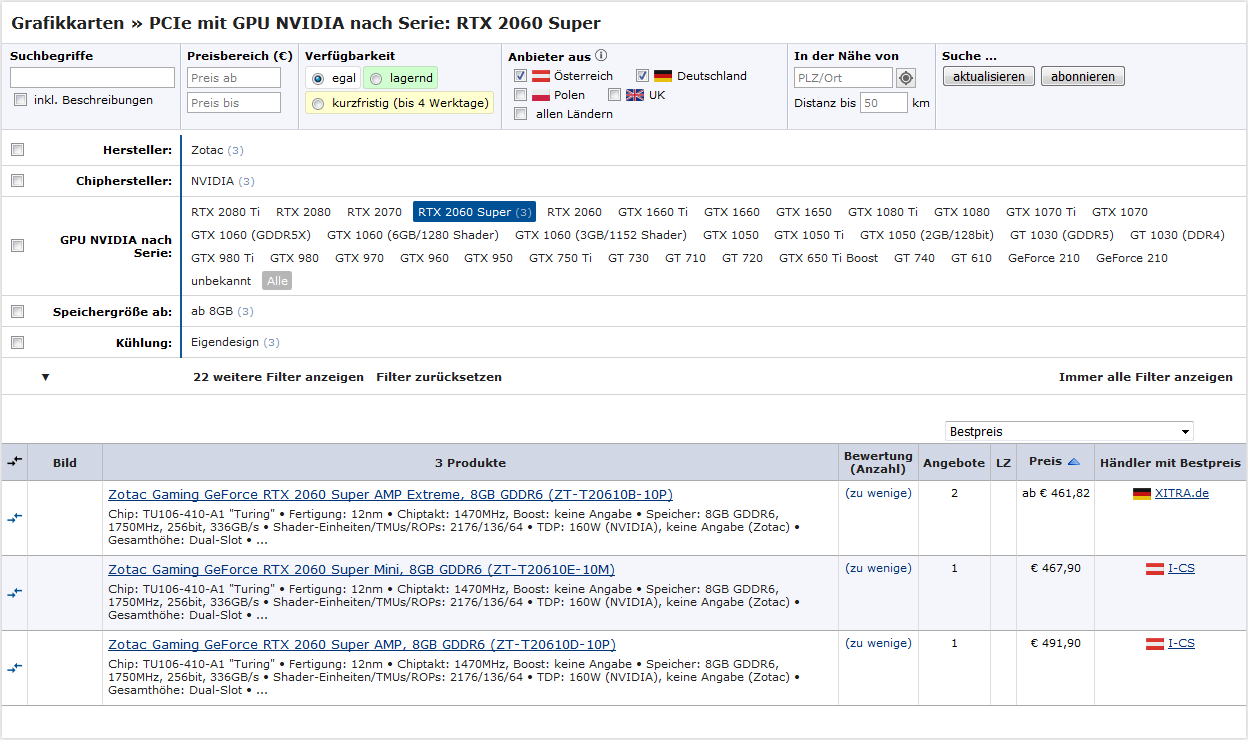
Task: Select the GTX 1660 Ti series filter
Action: [653, 212]
